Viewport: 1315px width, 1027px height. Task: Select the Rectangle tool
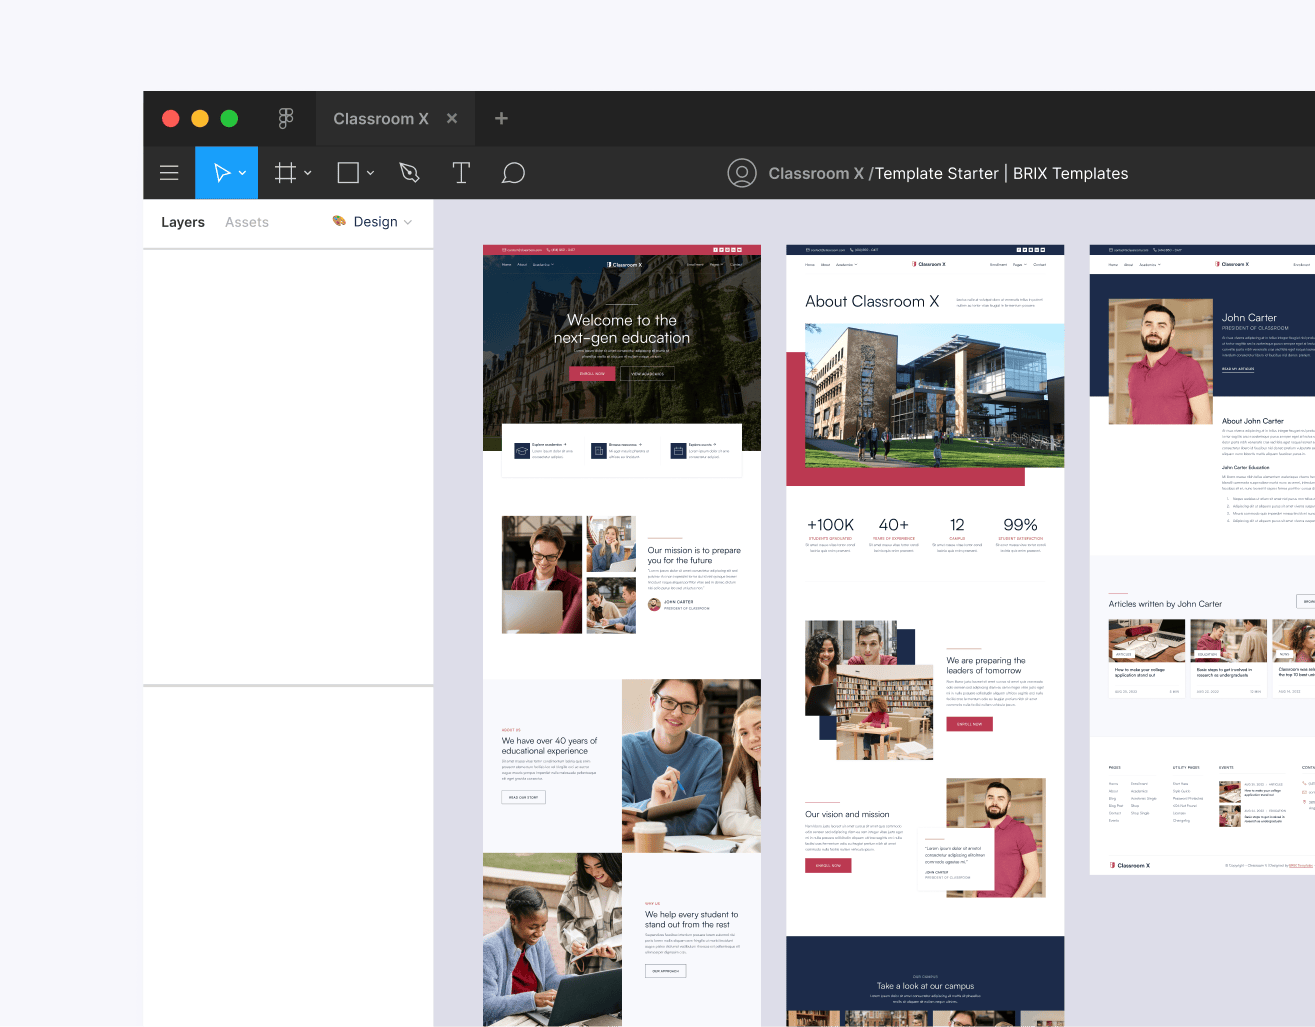pyautogui.click(x=346, y=172)
